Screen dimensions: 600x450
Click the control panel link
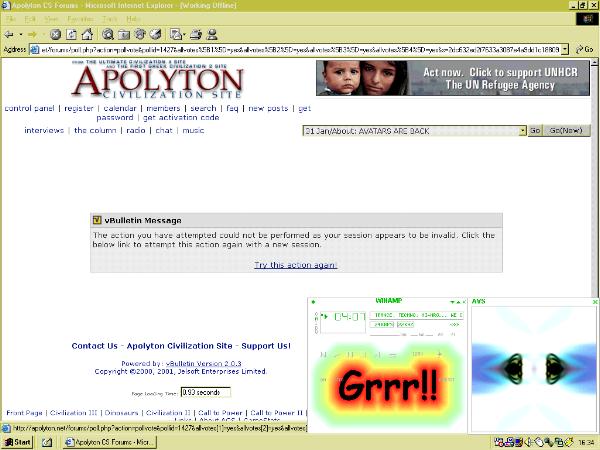[30, 108]
